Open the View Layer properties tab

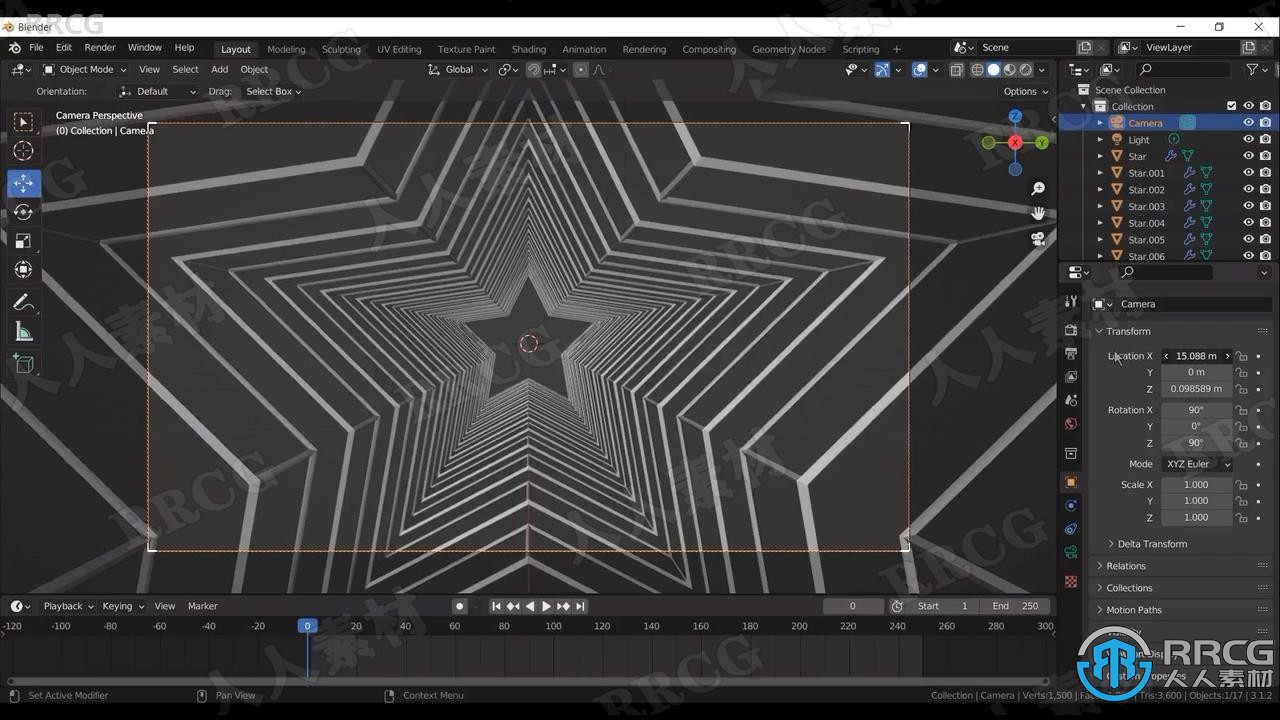(x=1071, y=377)
